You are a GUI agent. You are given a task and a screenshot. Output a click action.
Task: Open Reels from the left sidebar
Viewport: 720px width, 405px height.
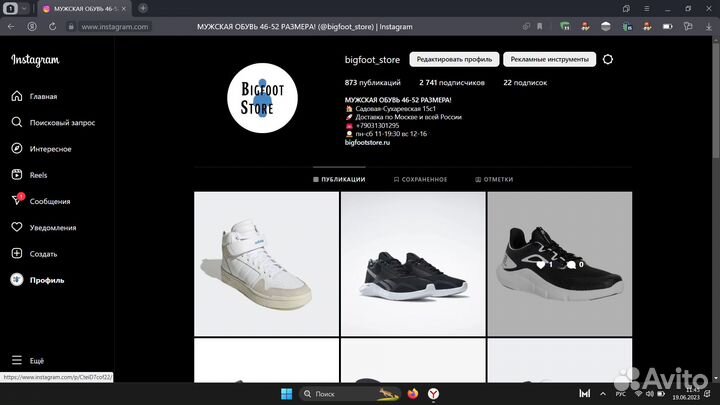(38, 175)
